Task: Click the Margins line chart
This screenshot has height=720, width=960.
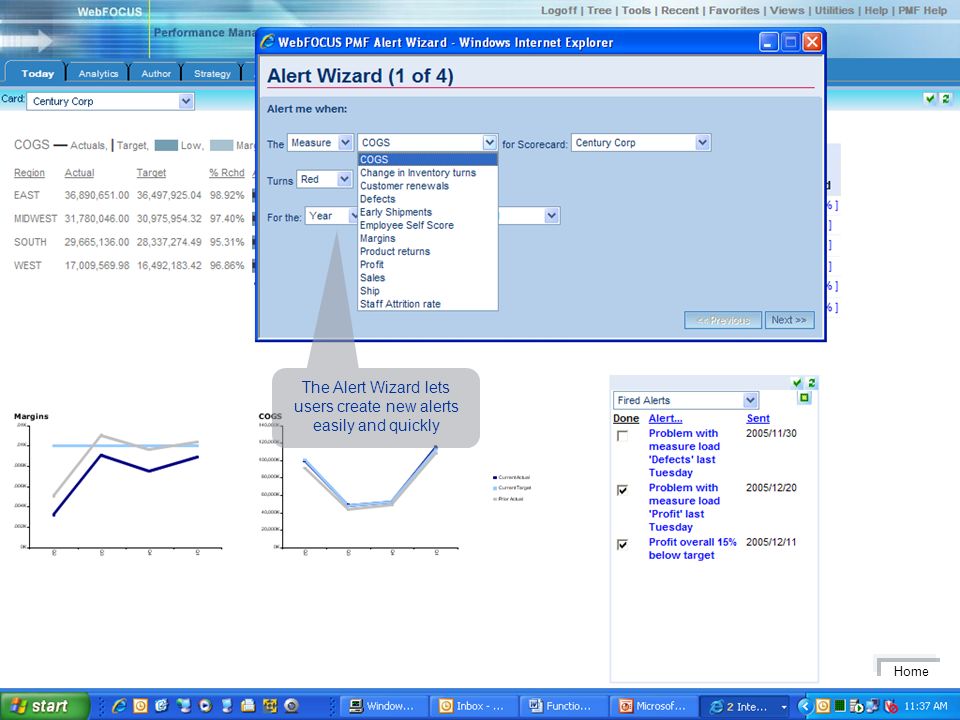Action: pos(119,486)
